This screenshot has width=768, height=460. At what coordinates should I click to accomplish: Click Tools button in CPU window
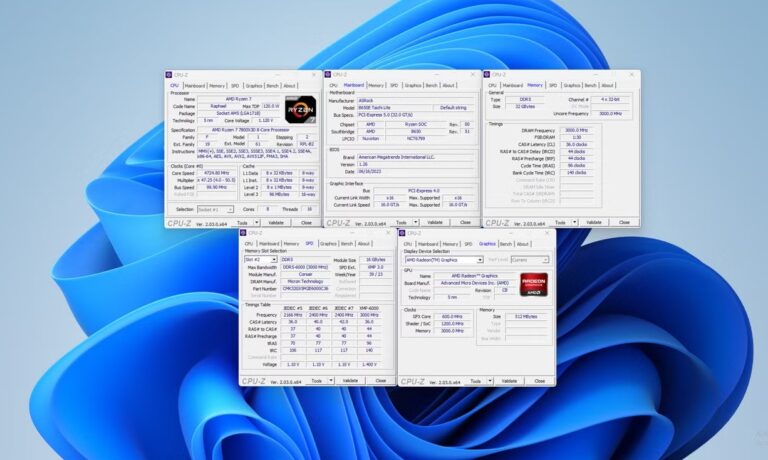click(242, 222)
